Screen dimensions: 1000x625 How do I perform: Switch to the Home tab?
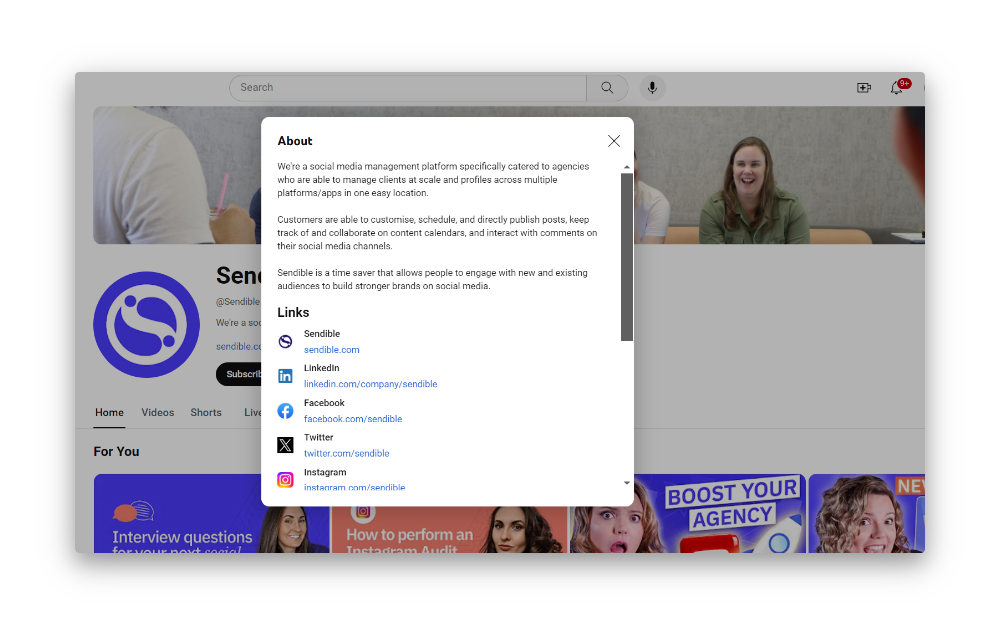(x=110, y=413)
